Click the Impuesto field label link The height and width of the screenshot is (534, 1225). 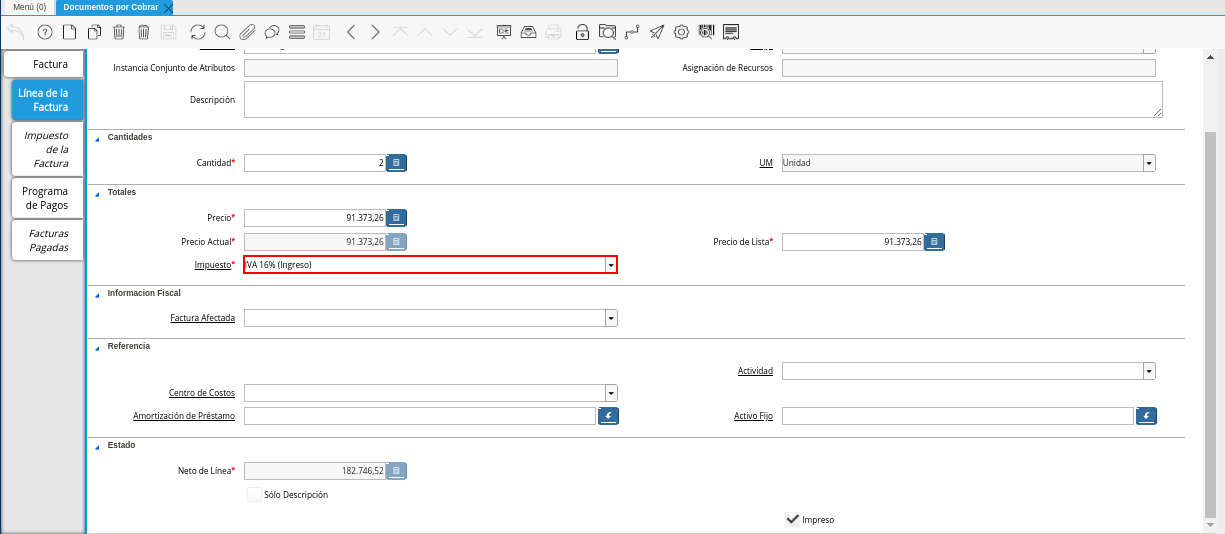coord(212,265)
